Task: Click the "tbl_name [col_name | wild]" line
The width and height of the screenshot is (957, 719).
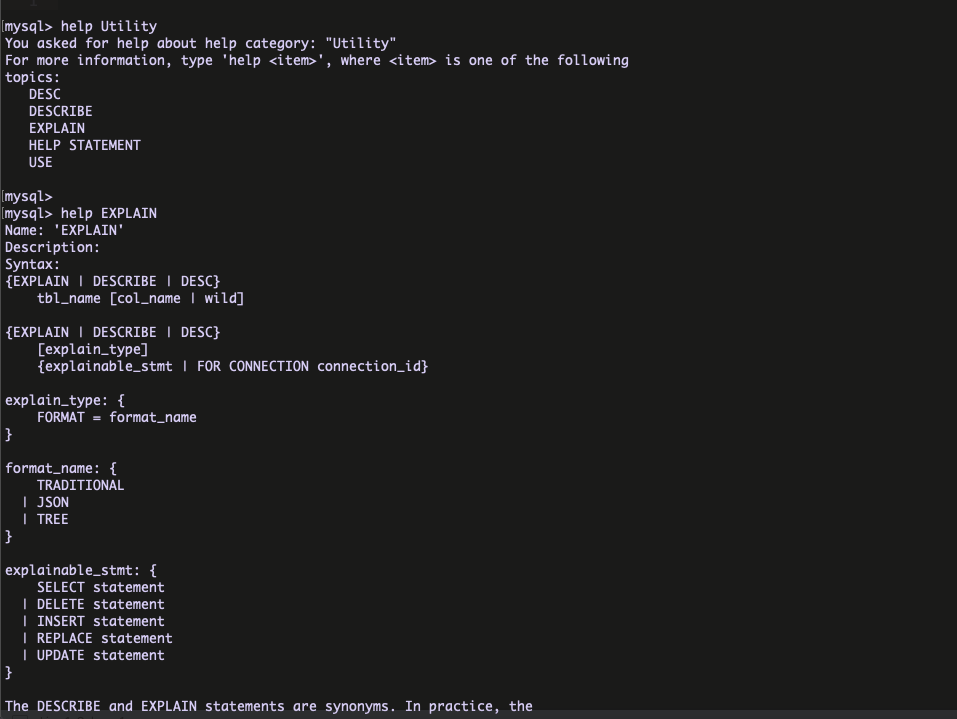Action: [x=140, y=298]
